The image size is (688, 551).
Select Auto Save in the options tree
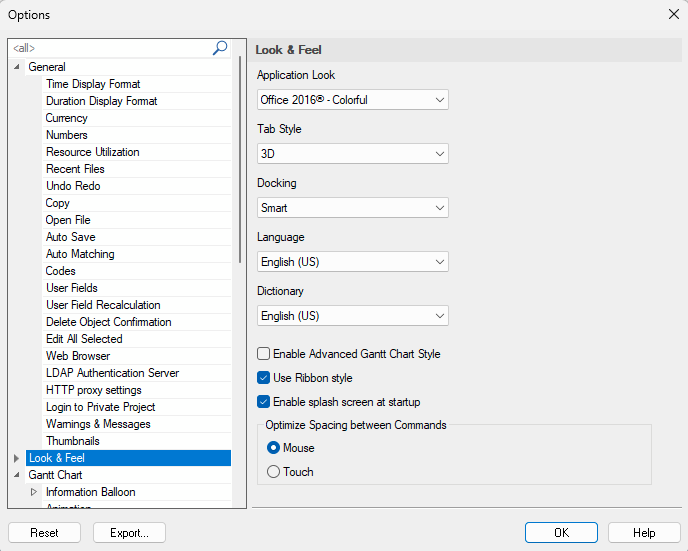pos(70,237)
